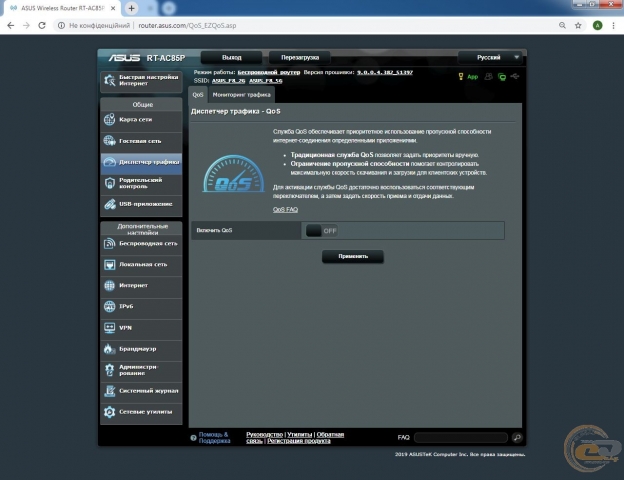624x480 pixels.
Task: Click the Traffic Manager gauge icon
Action: point(109,162)
